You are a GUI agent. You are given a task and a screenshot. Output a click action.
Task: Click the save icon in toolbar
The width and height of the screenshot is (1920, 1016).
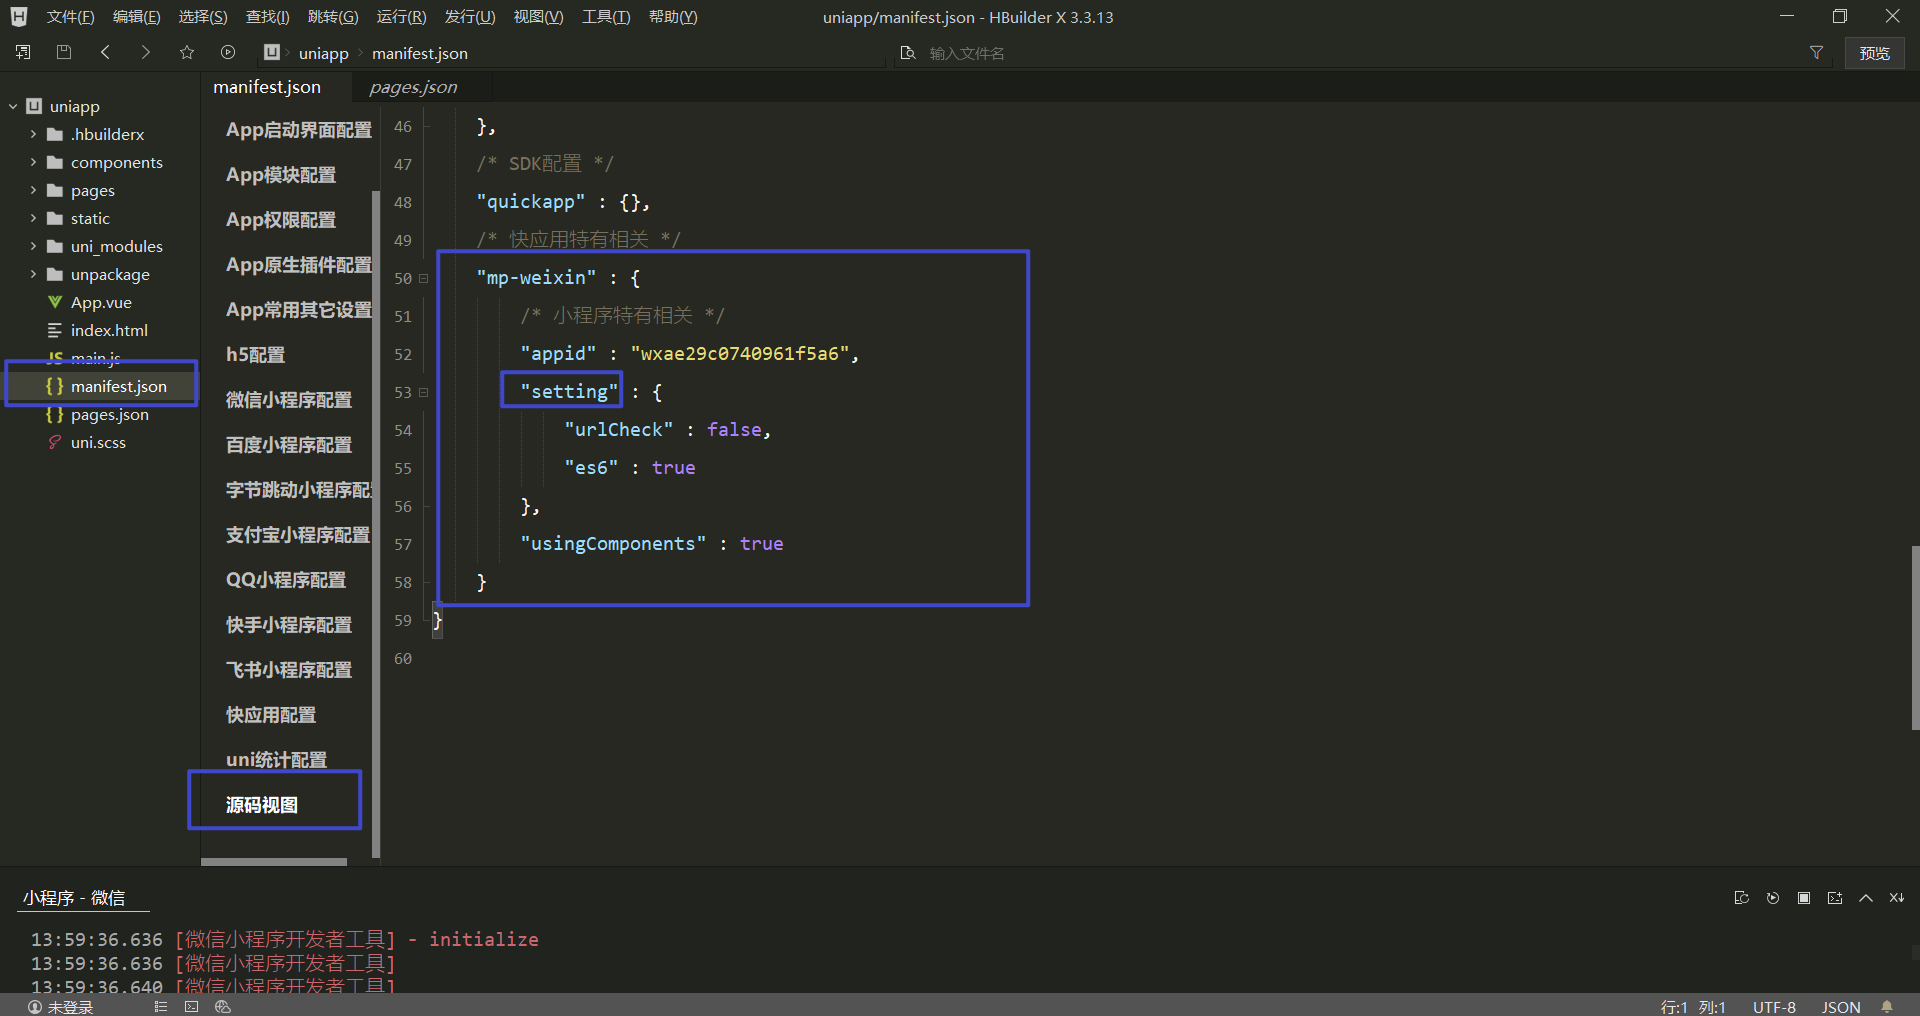pyautogui.click(x=64, y=52)
